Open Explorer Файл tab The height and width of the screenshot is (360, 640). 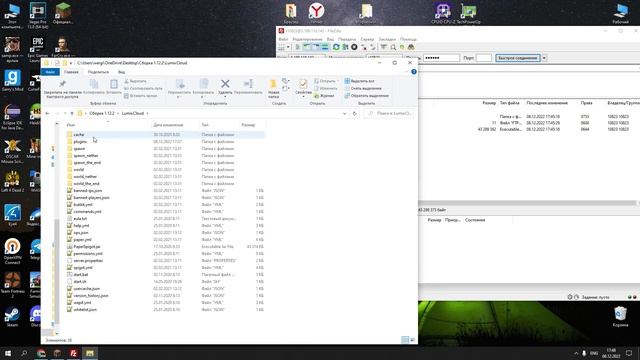tap(50, 72)
